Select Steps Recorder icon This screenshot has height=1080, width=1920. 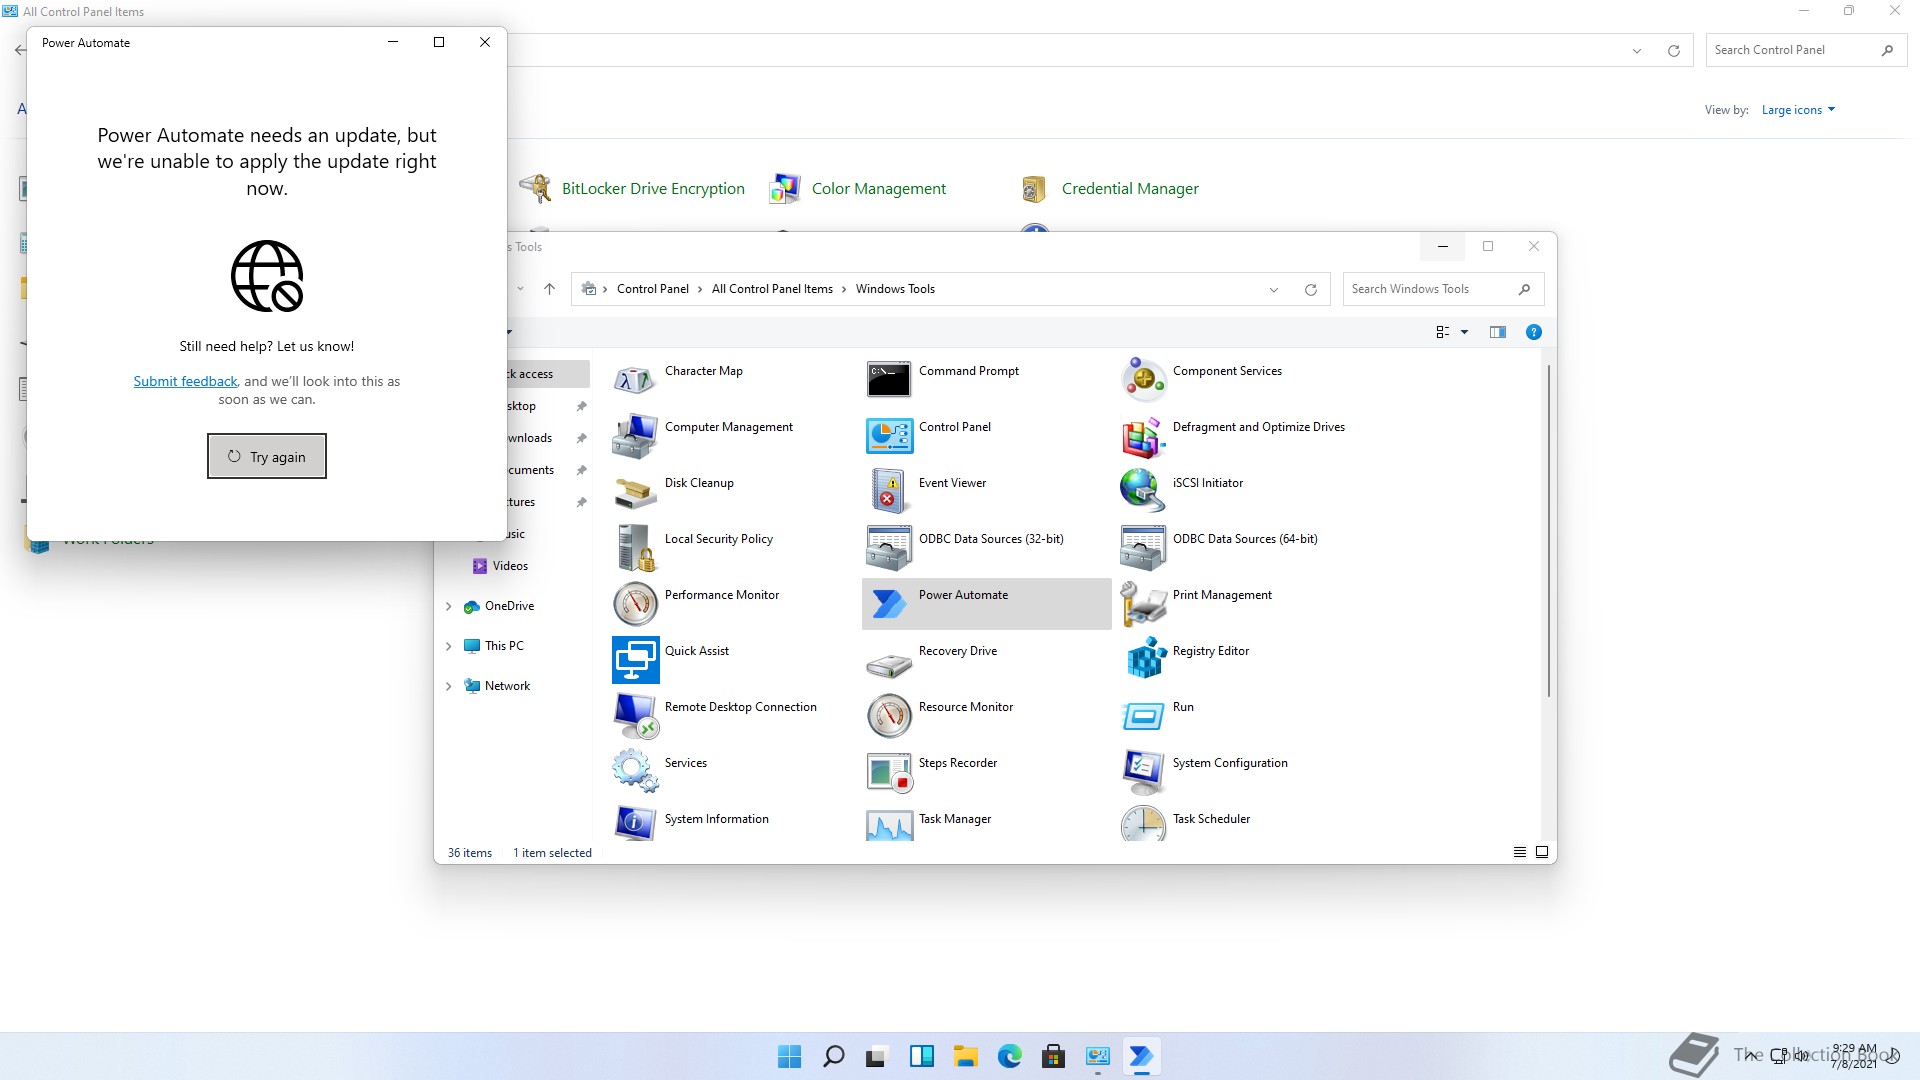click(x=889, y=772)
